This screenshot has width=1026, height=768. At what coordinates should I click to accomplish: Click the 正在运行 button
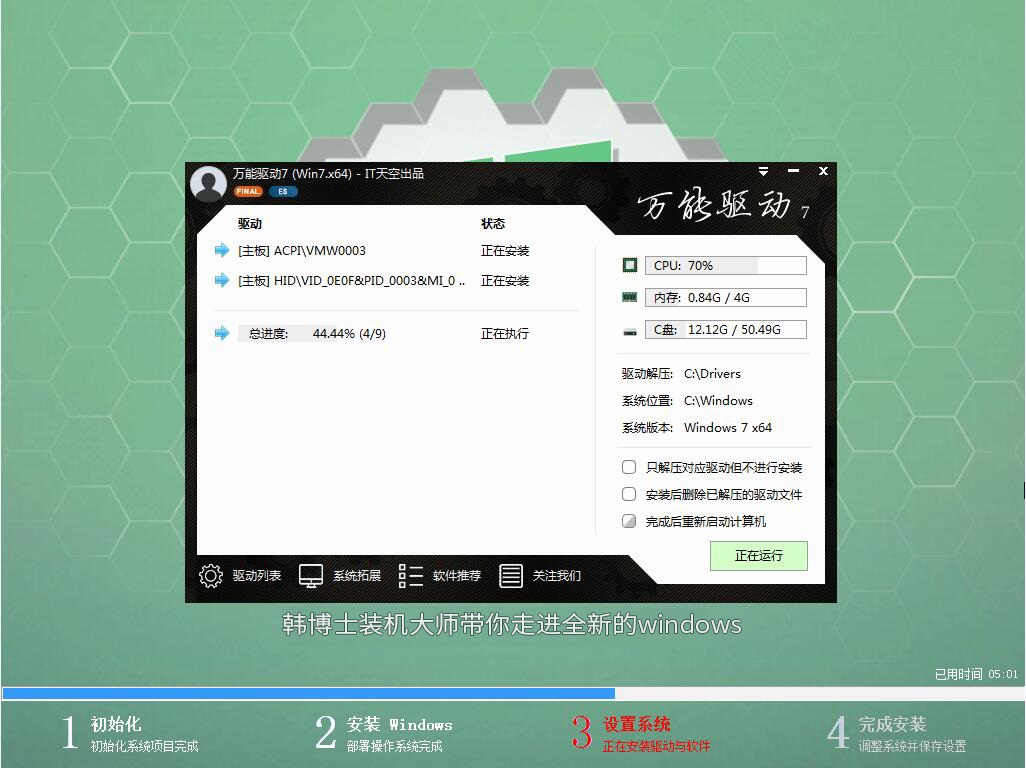coord(759,556)
